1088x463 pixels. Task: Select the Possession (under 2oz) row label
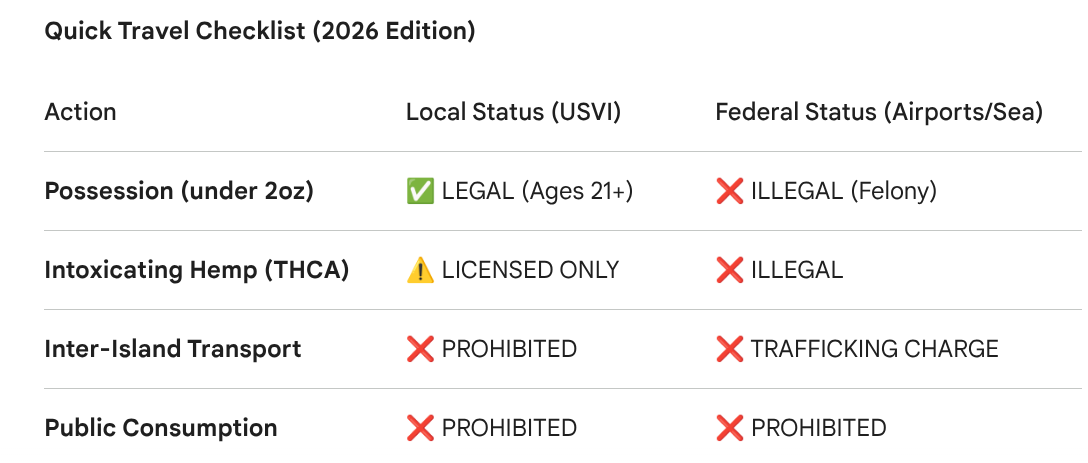pyautogui.click(x=179, y=191)
